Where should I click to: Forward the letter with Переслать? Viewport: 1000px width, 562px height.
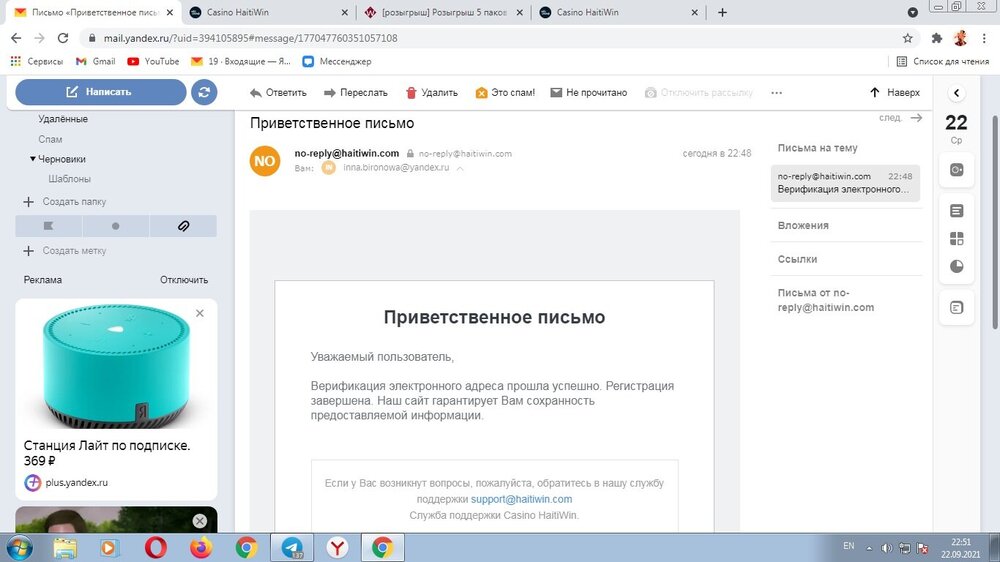point(356,92)
